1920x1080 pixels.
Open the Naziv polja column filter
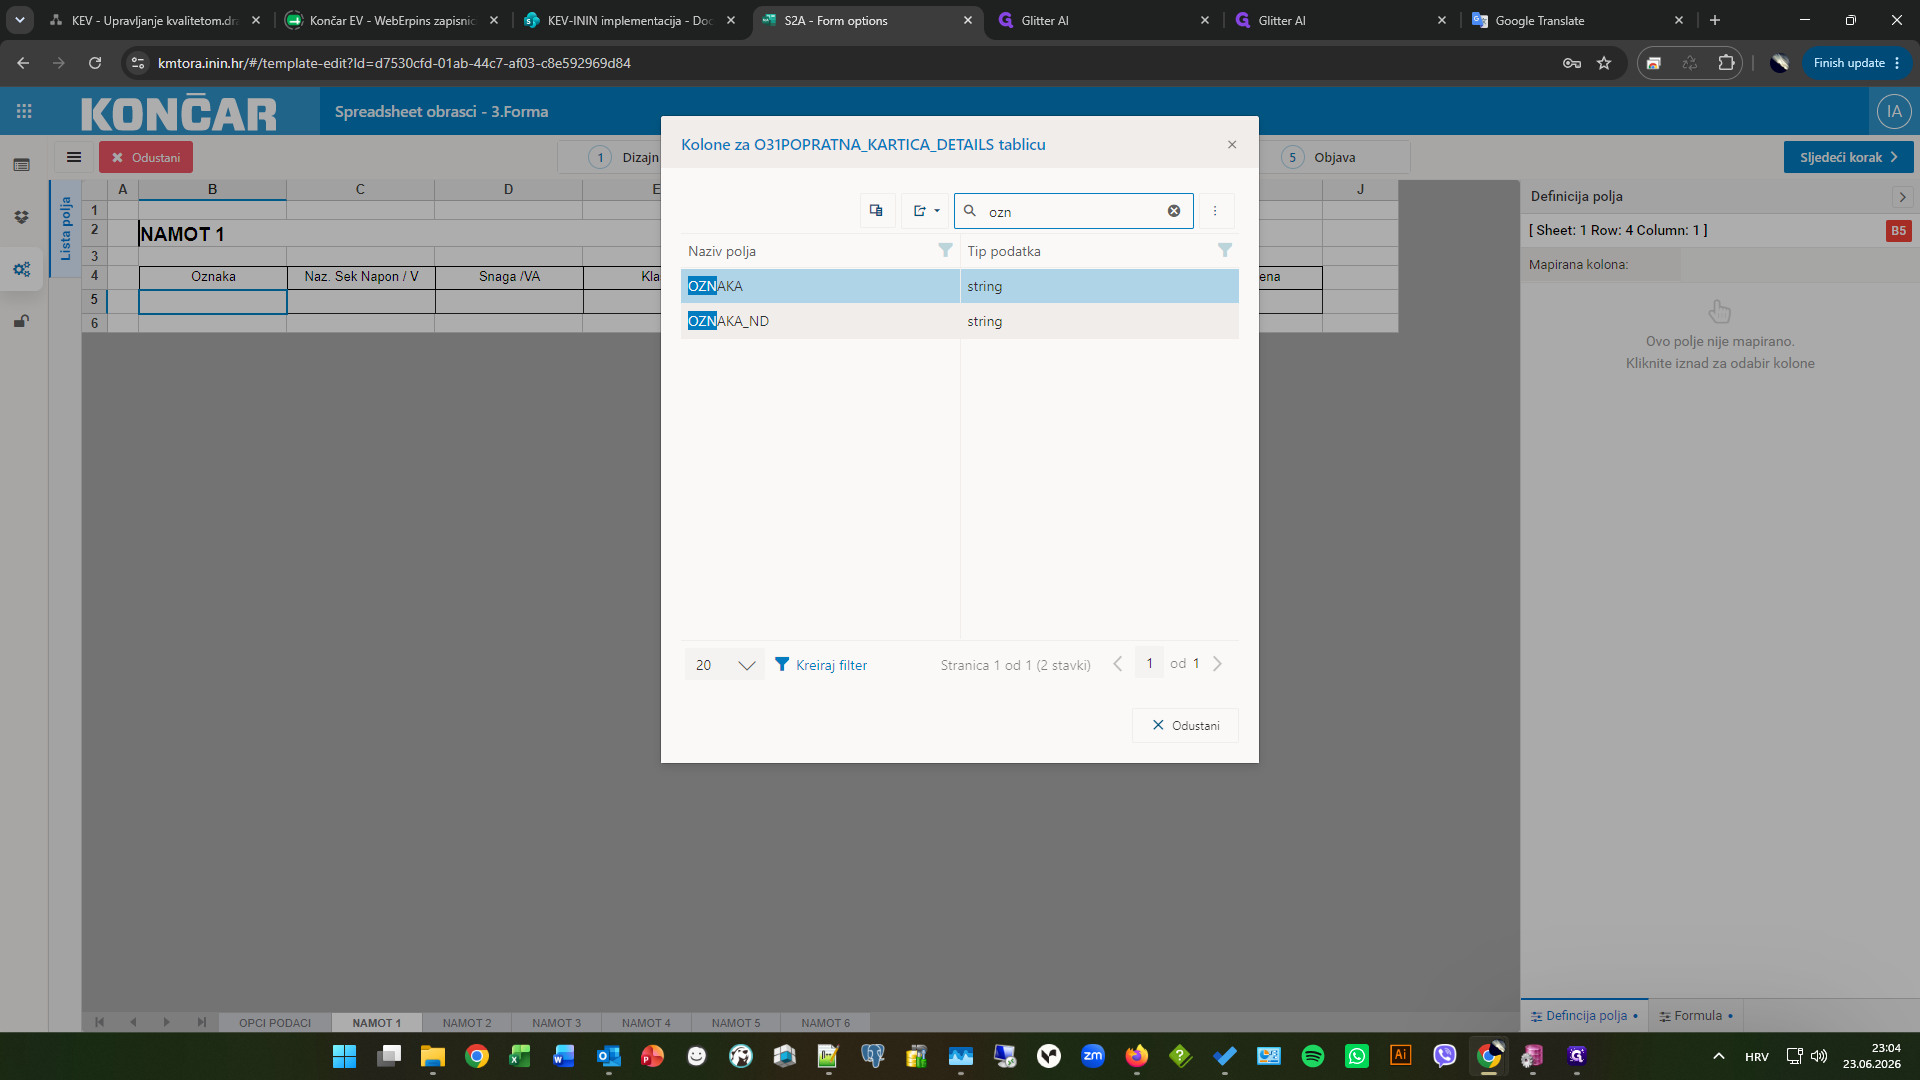point(945,251)
